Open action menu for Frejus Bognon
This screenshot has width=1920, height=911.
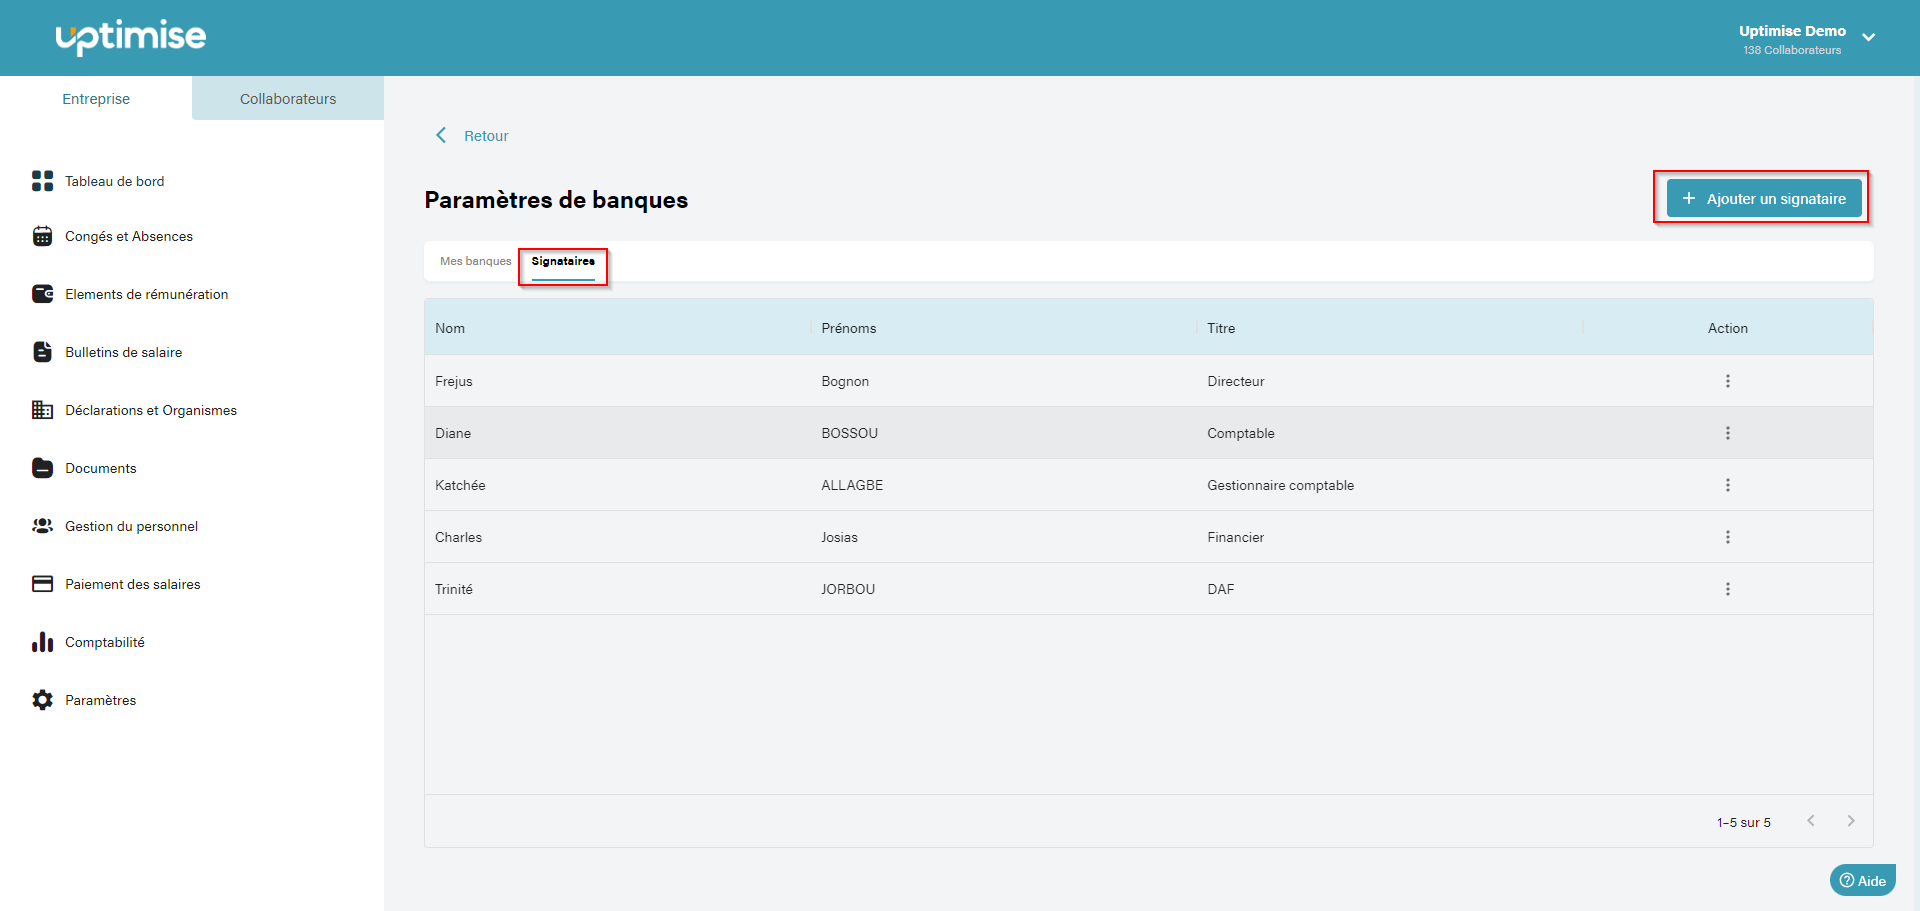point(1727,381)
